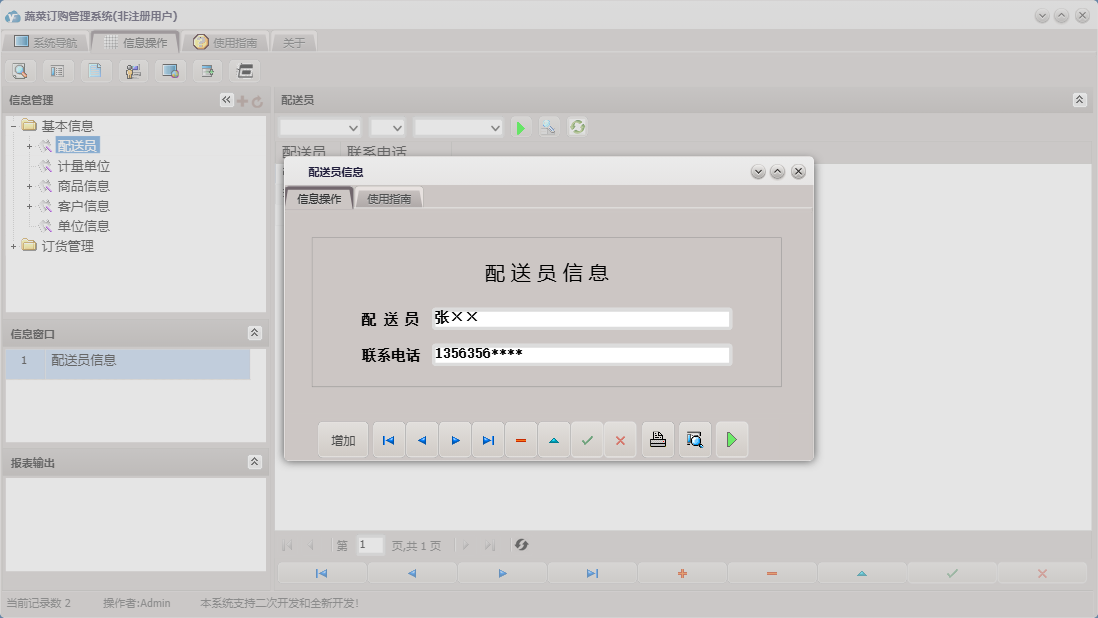Switch to the 使用指南 tab in the dialog

click(390, 198)
